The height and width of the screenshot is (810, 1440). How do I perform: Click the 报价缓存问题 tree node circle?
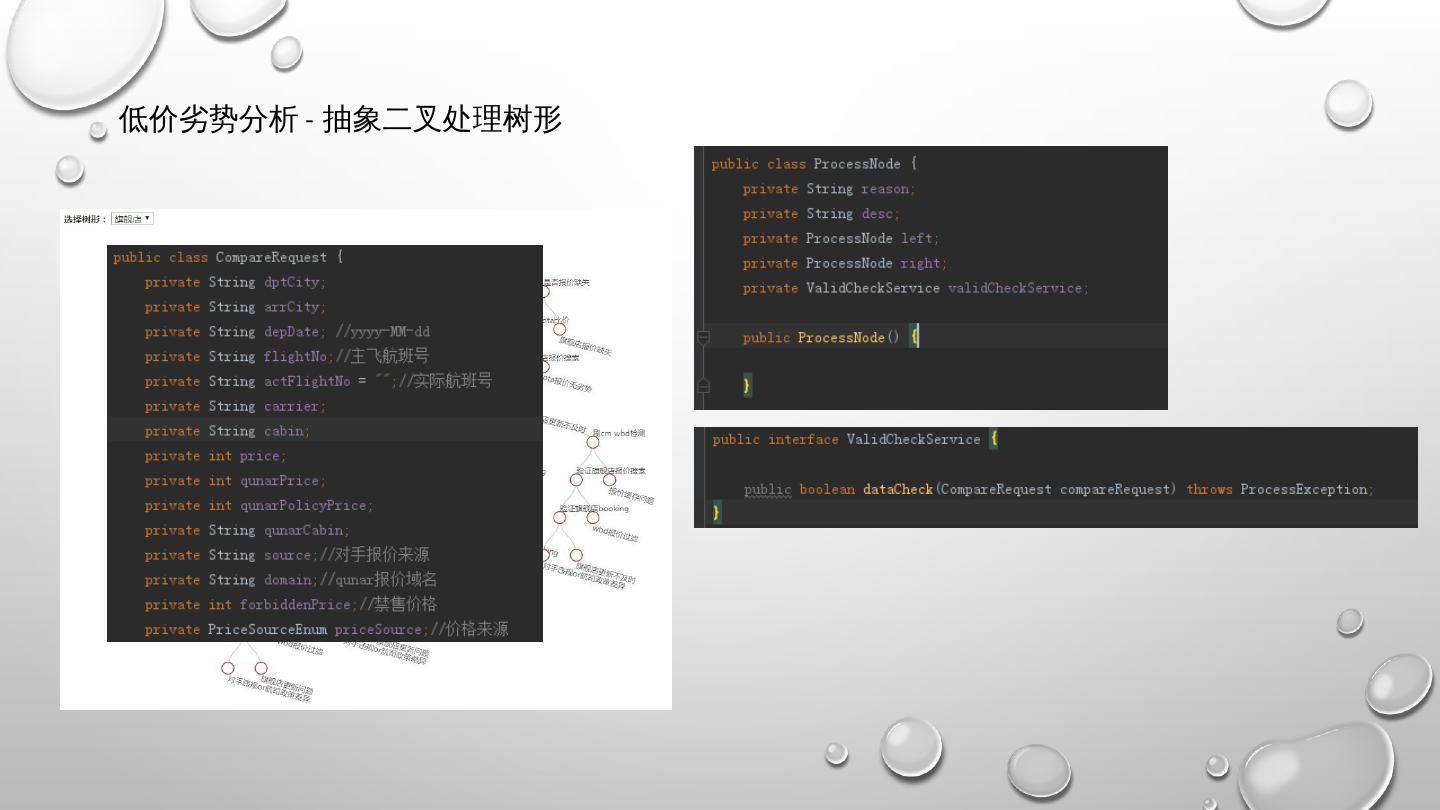point(609,480)
